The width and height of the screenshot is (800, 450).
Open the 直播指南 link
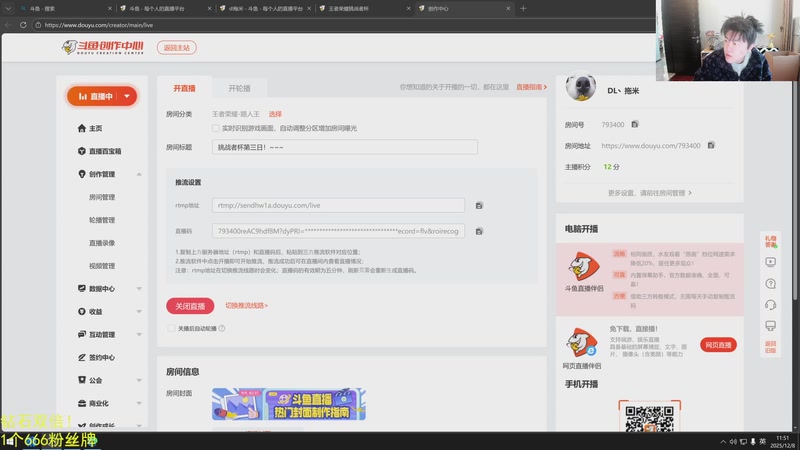pos(531,87)
